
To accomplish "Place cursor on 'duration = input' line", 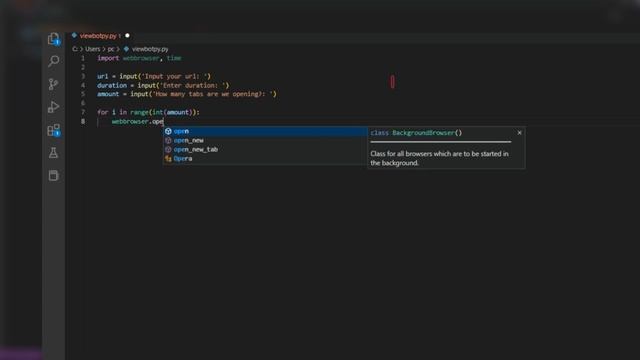I will point(163,85).
